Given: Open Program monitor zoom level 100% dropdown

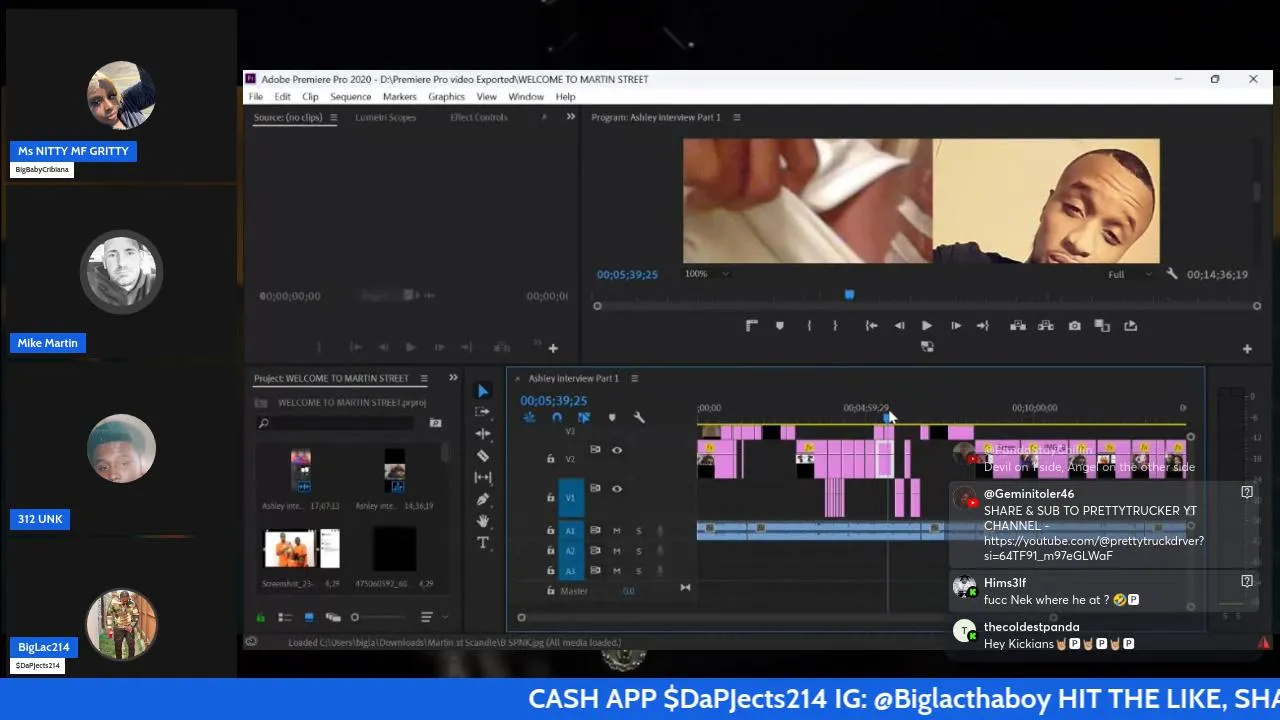Looking at the screenshot, I should click(707, 274).
